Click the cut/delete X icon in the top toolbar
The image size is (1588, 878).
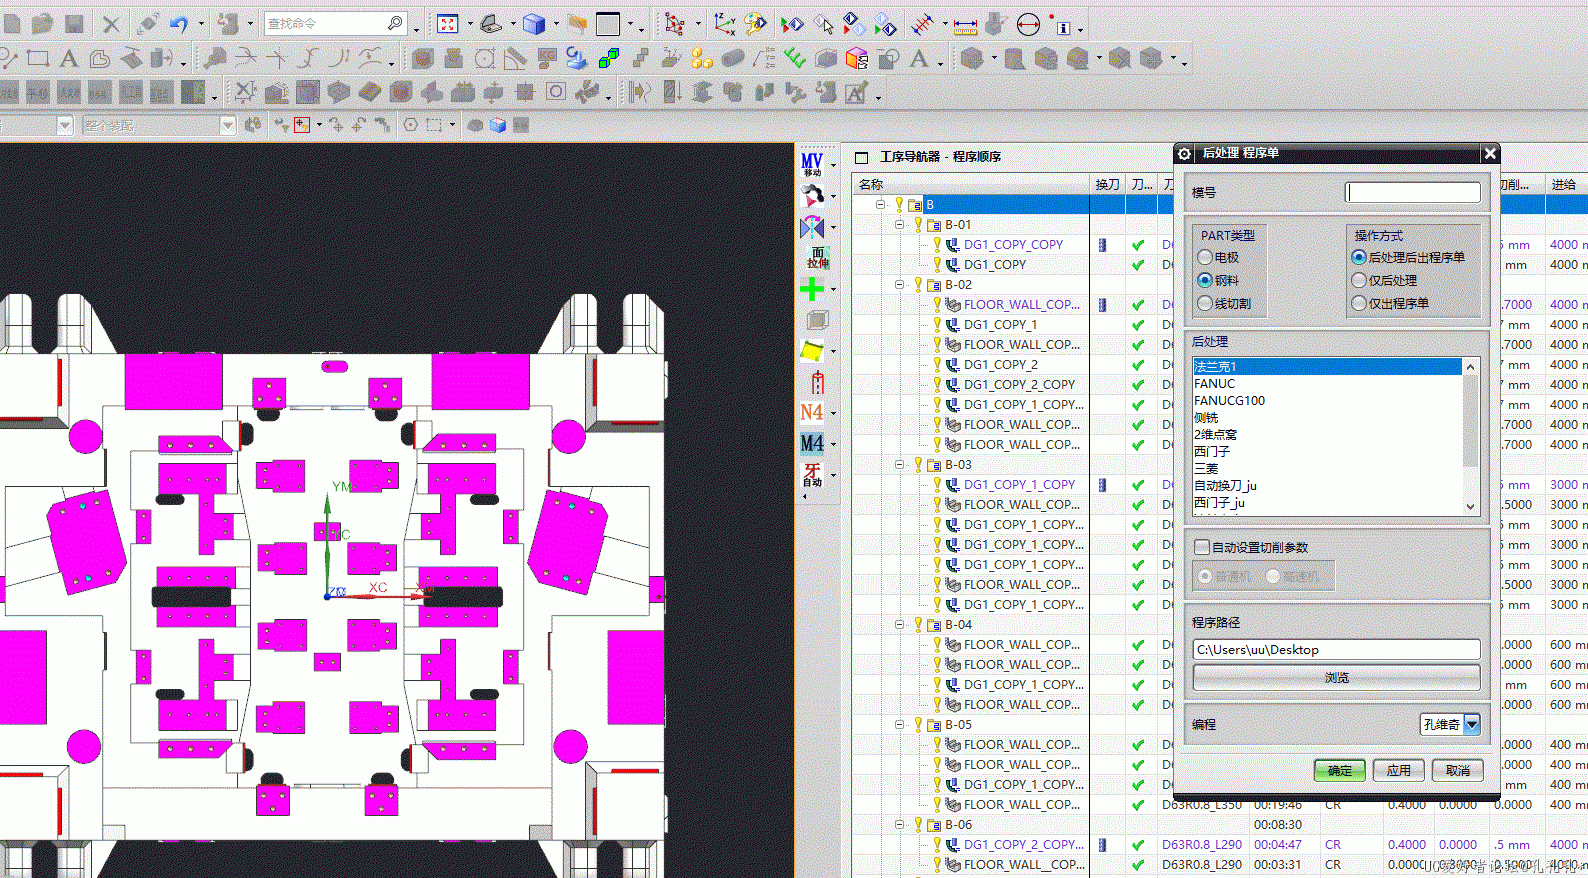pos(111,24)
